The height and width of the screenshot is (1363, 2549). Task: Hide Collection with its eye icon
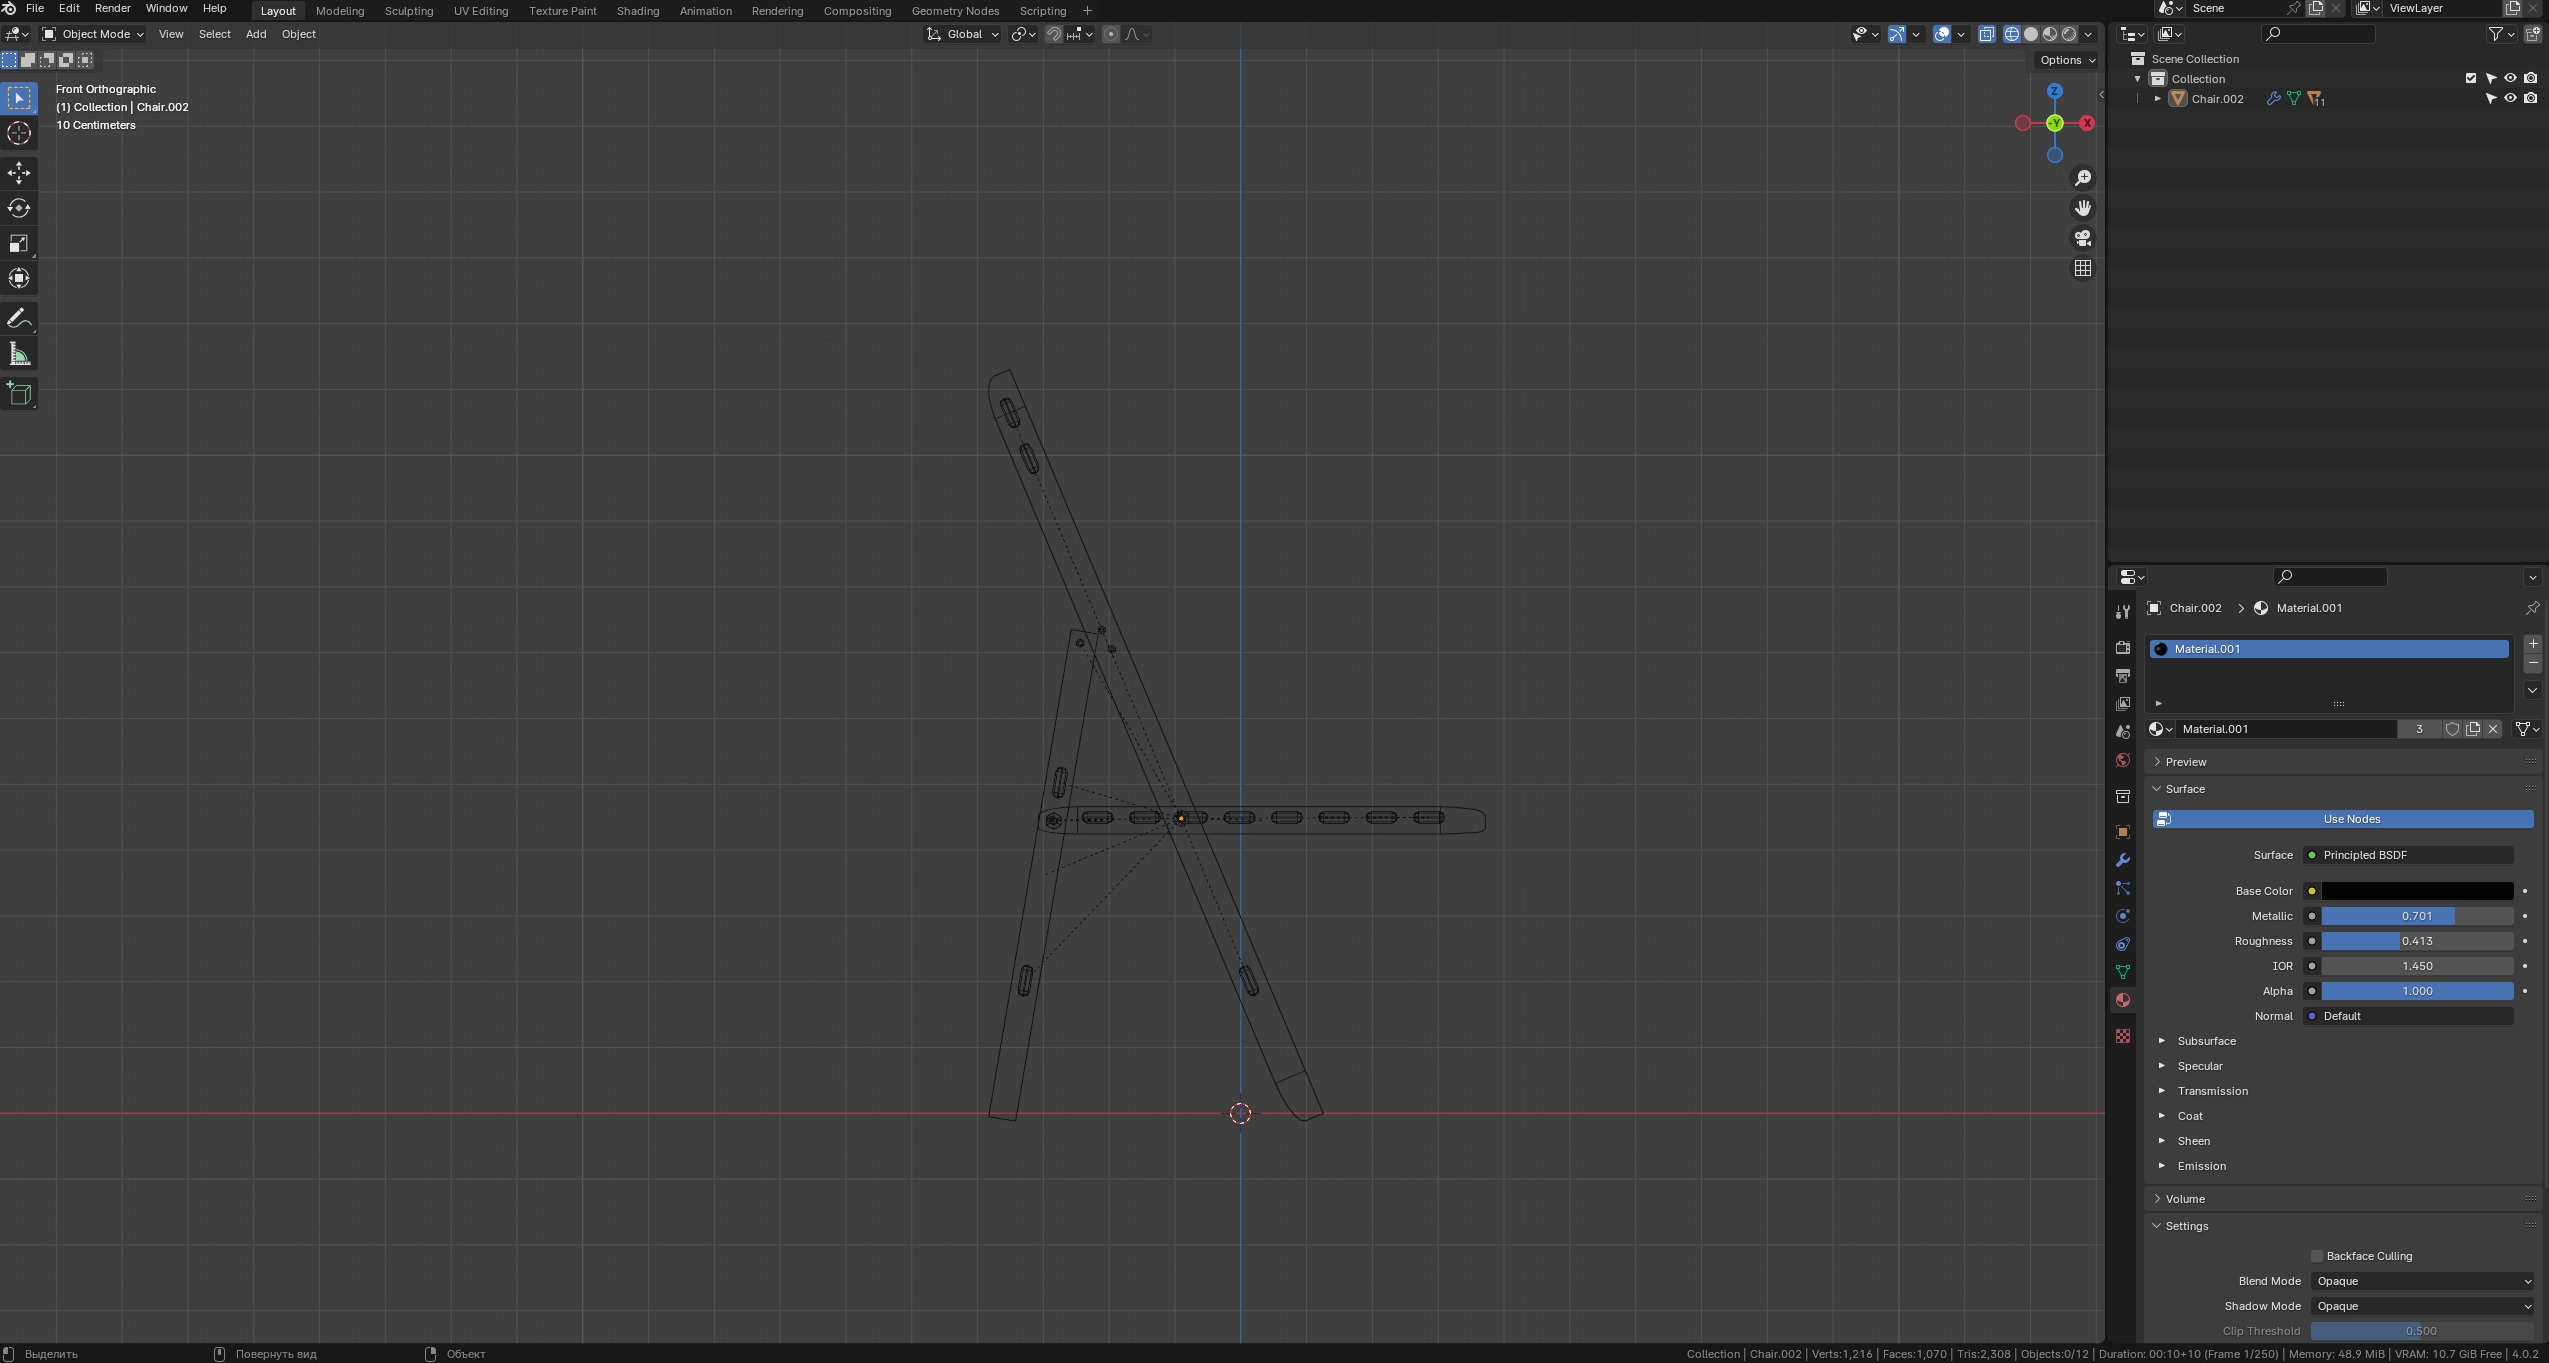[x=2510, y=78]
